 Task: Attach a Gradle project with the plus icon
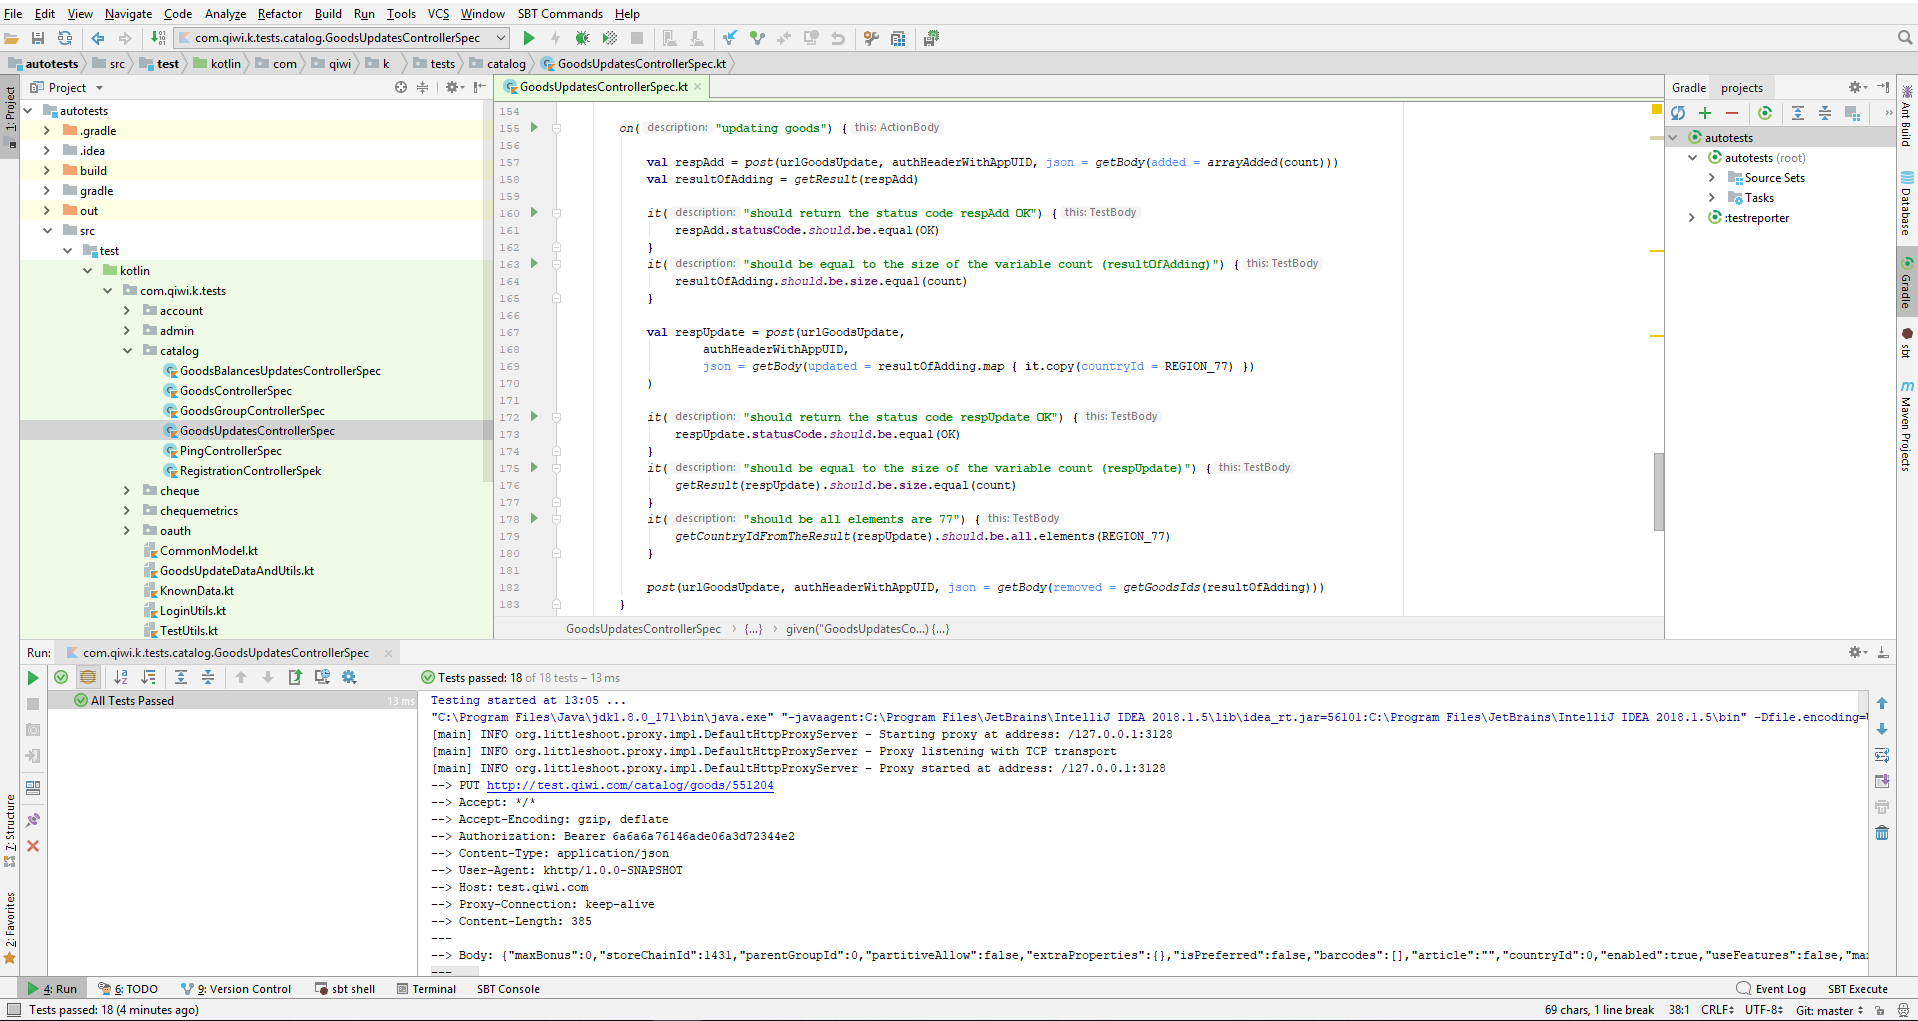pyautogui.click(x=1705, y=113)
